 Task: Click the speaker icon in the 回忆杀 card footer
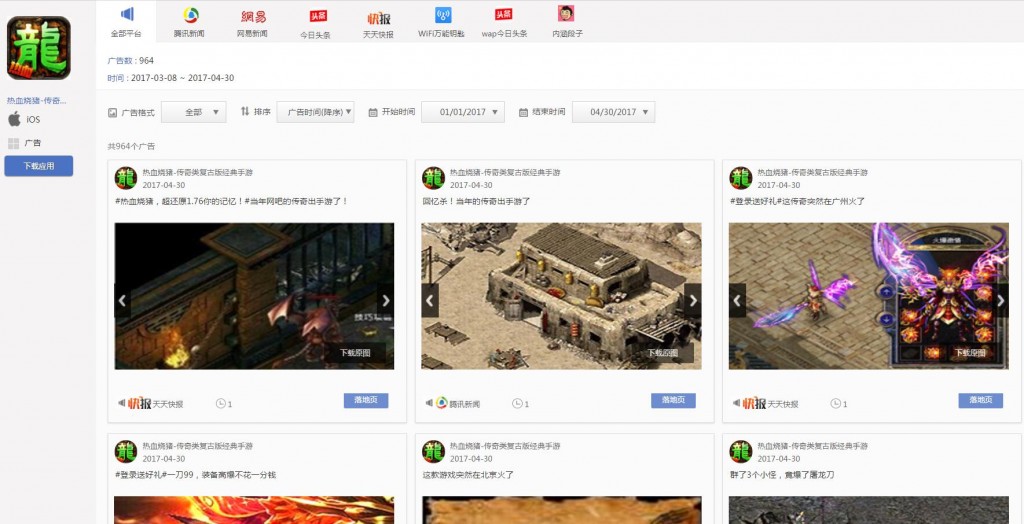429,403
